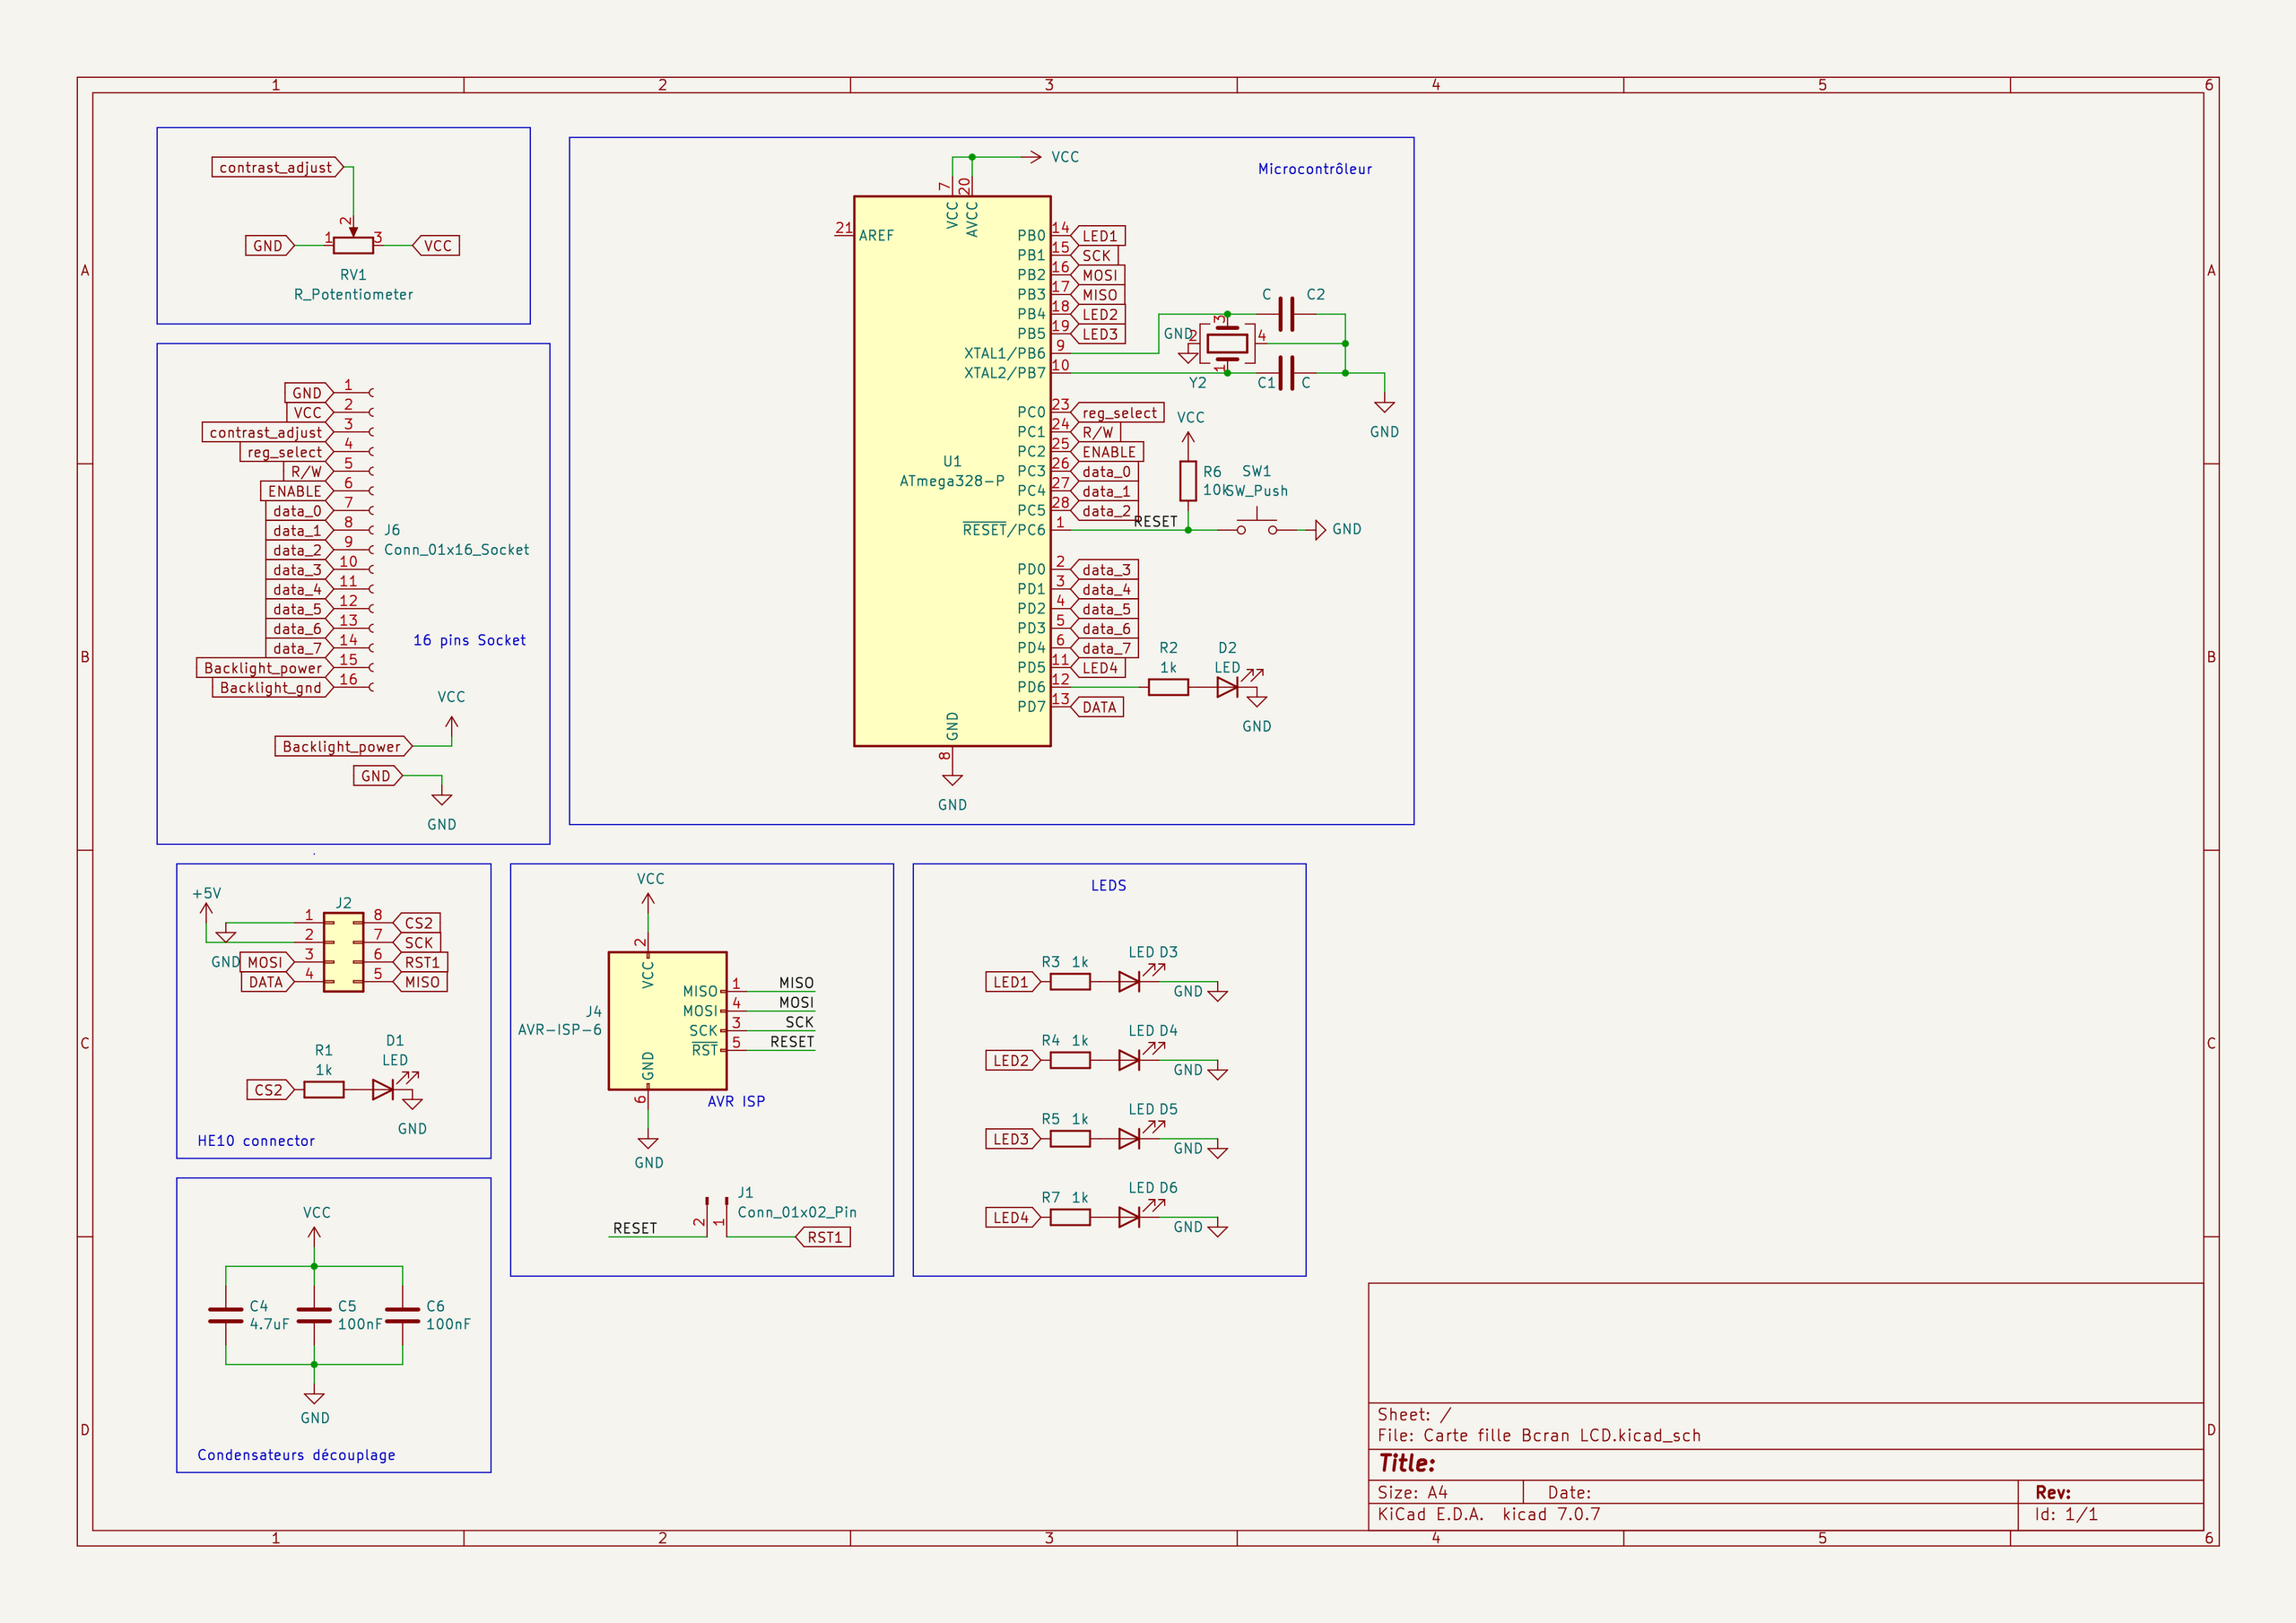Select the J2 HE10 connector body
The height and width of the screenshot is (1623, 2296).
click(343, 952)
